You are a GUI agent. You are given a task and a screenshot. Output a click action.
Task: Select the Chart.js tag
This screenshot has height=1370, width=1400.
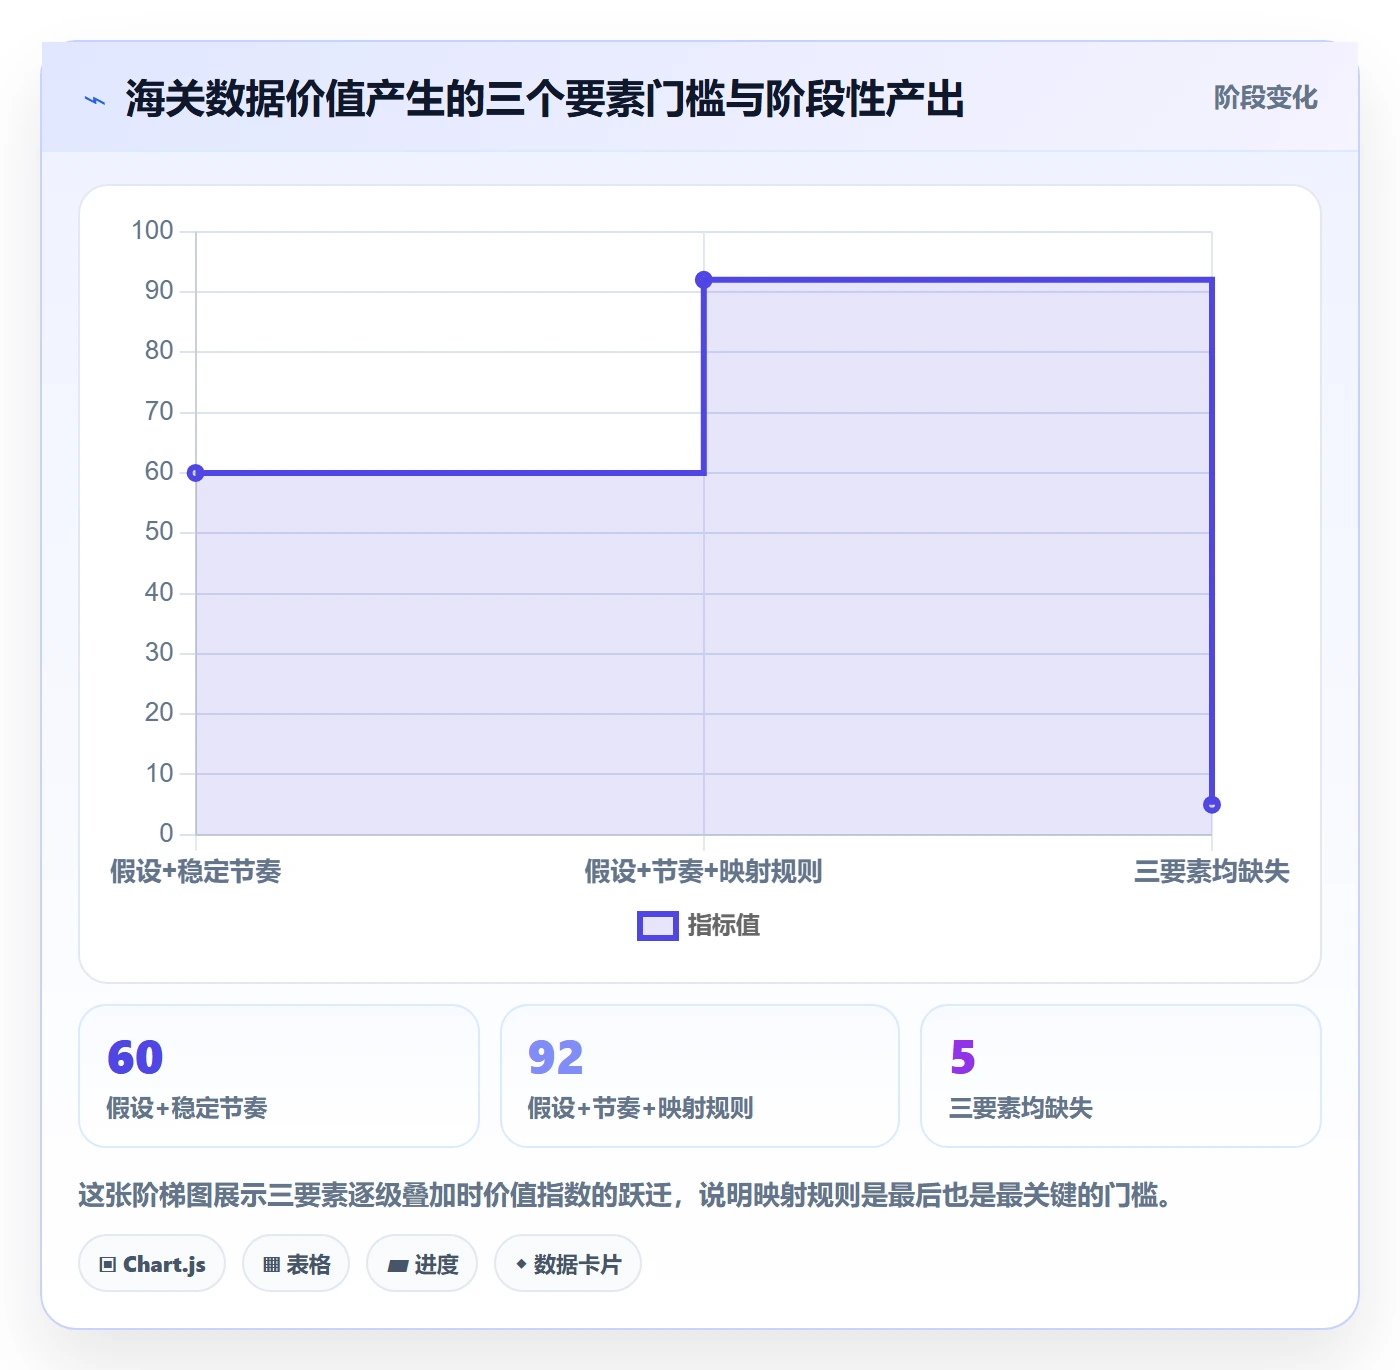(x=152, y=1264)
